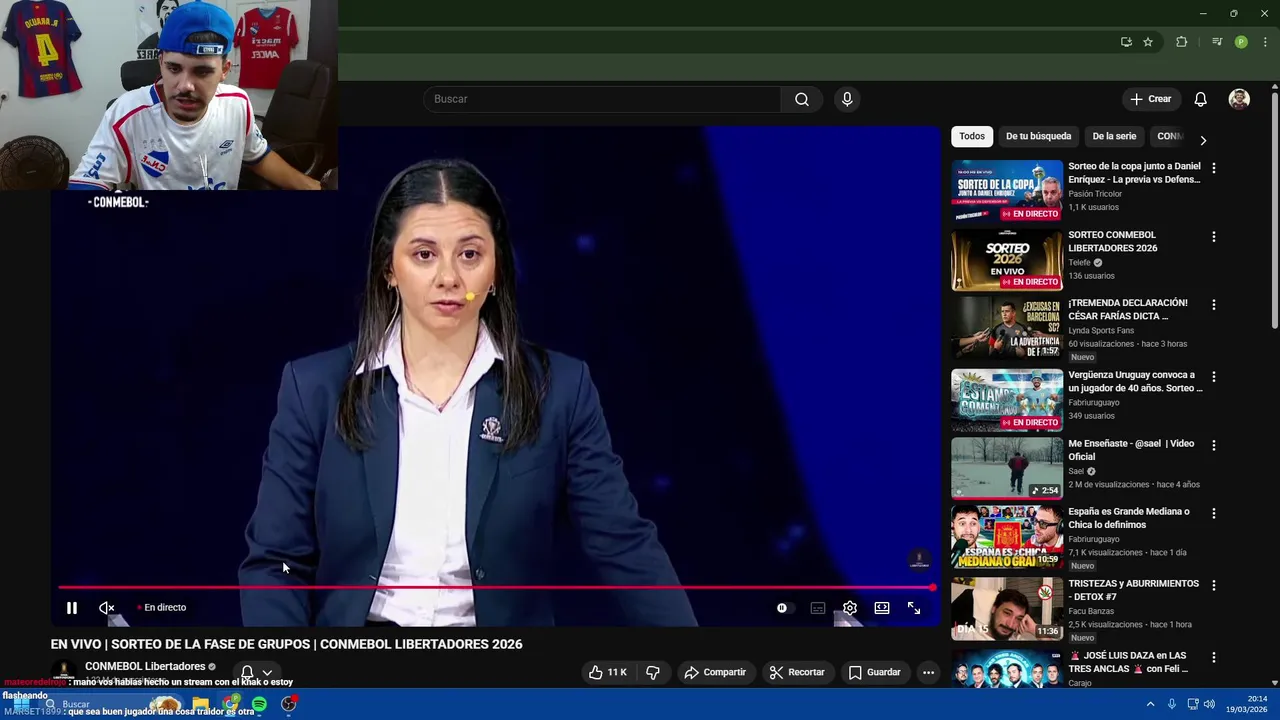This screenshot has height=720, width=1280.
Task: Click the scrubber handle at progress bar end
Action: pos(932,587)
